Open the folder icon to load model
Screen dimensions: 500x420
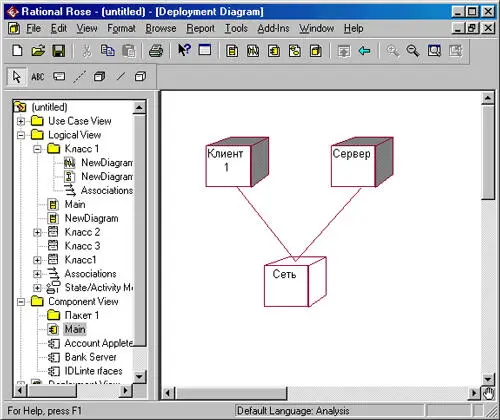coord(38,51)
